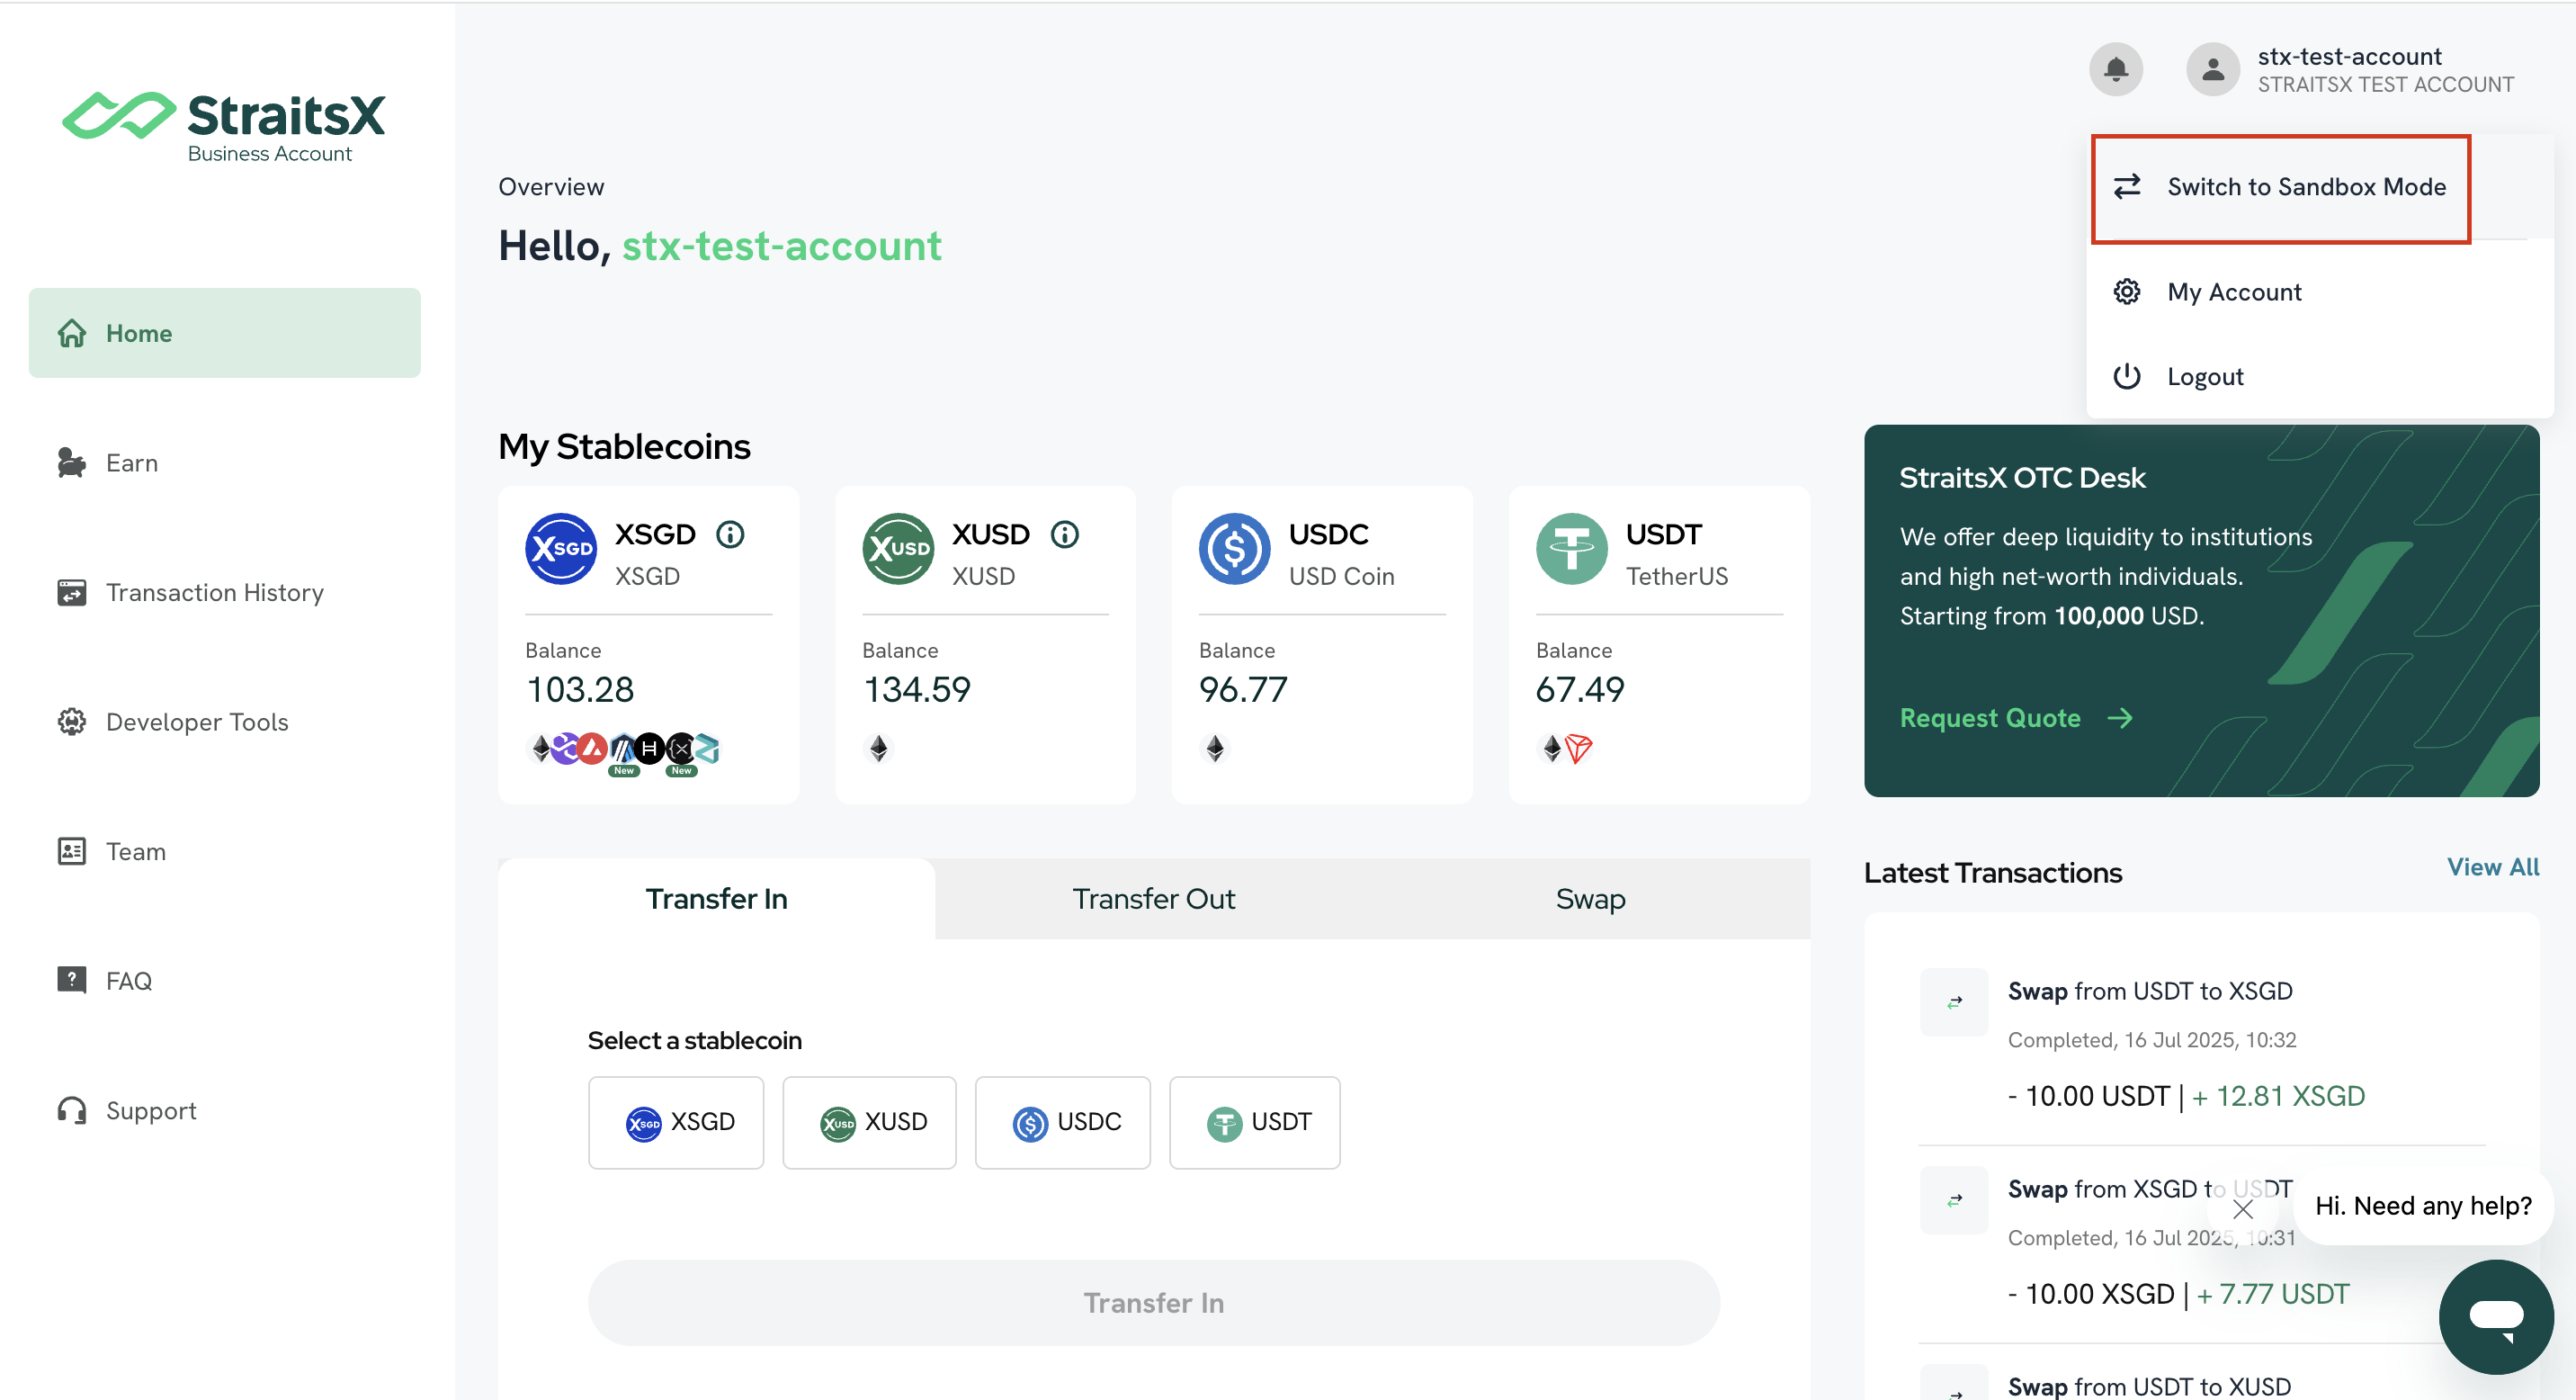Viewport: 2576px width, 1400px height.
Task: Open the Team page
Action: [224, 851]
